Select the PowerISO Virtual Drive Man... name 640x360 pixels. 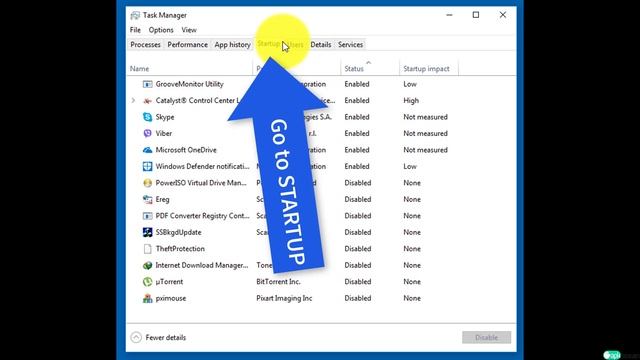(201, 183)
